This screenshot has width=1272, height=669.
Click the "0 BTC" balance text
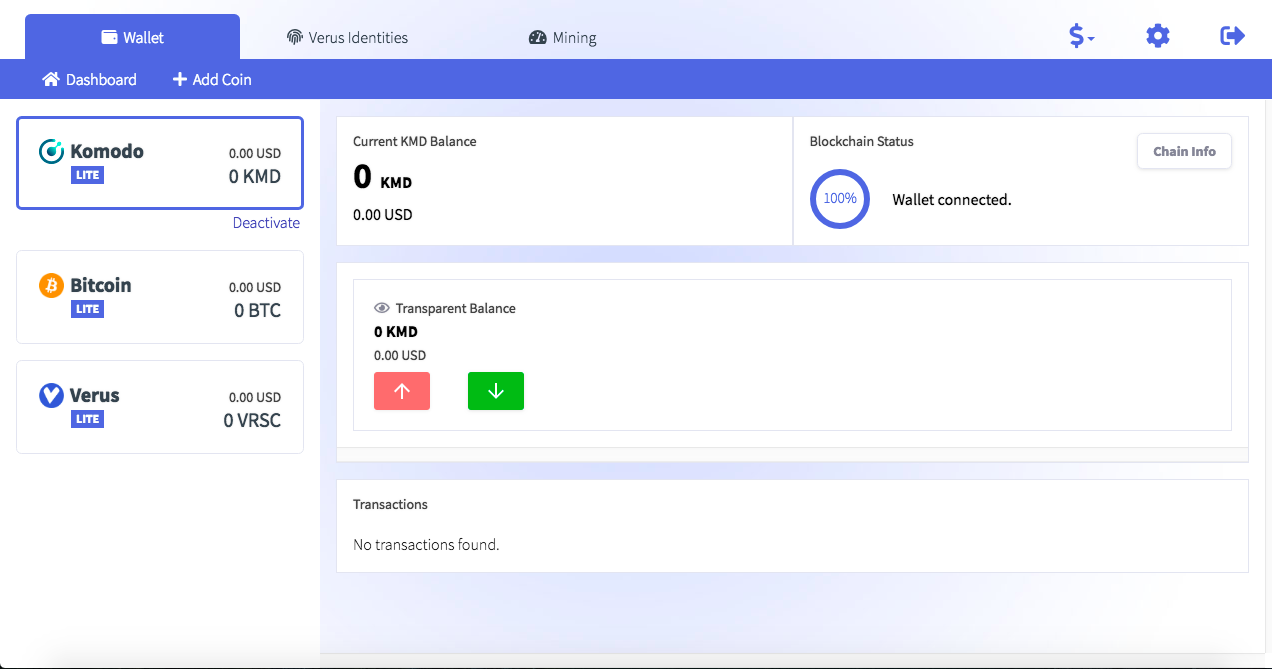click(257, 310)
